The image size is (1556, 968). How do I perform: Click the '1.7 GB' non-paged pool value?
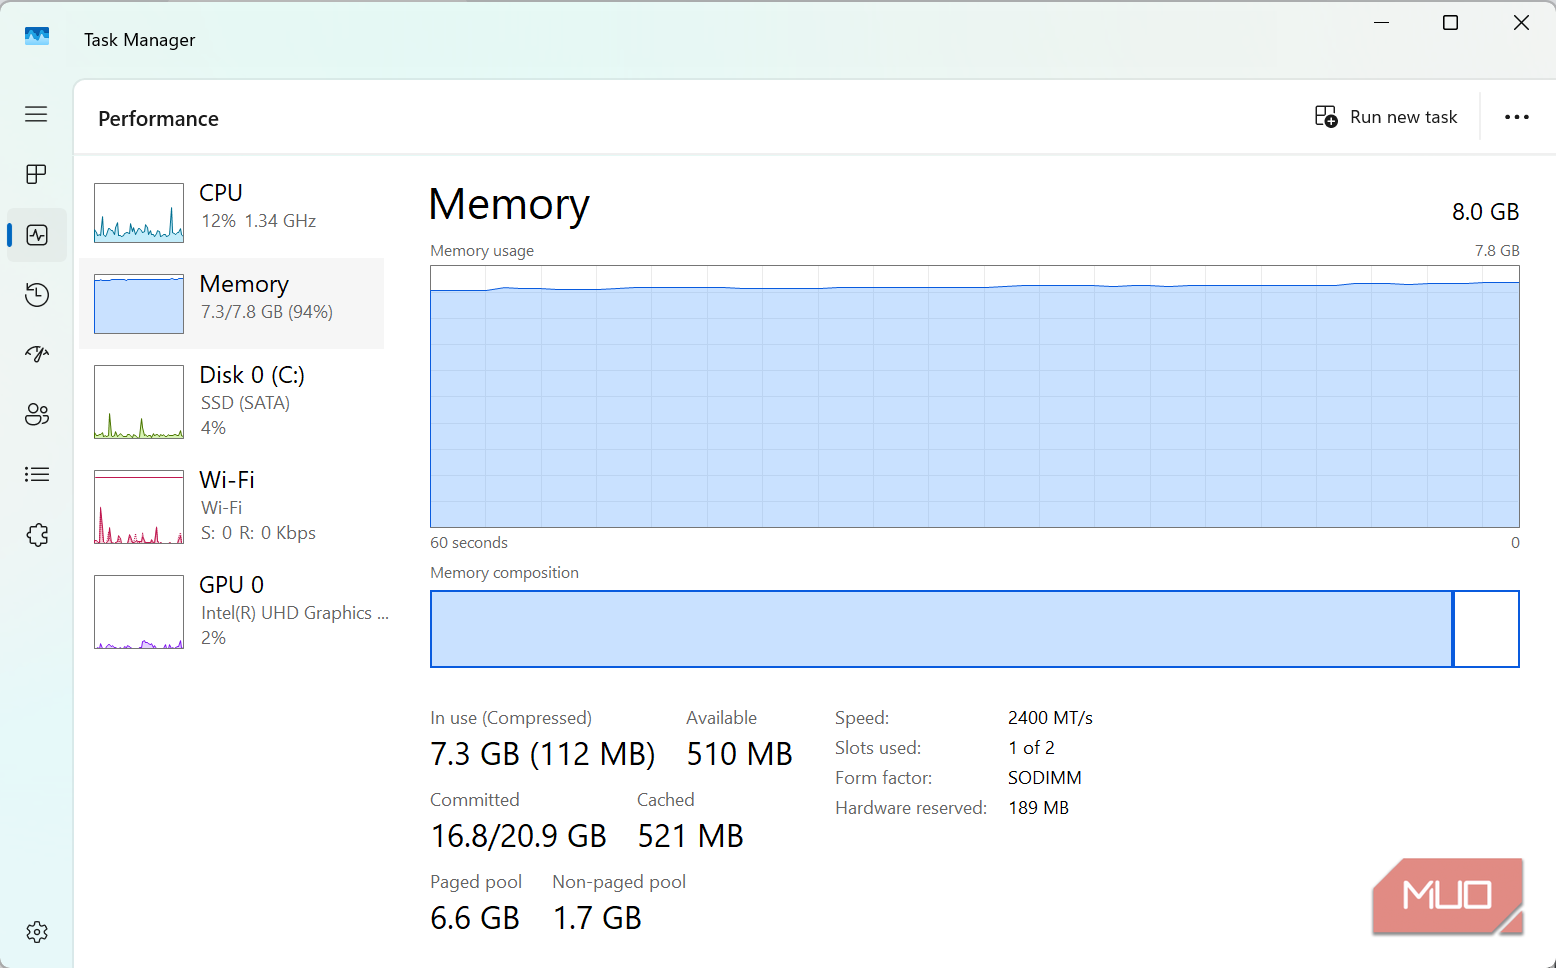[x=597, y=918]
